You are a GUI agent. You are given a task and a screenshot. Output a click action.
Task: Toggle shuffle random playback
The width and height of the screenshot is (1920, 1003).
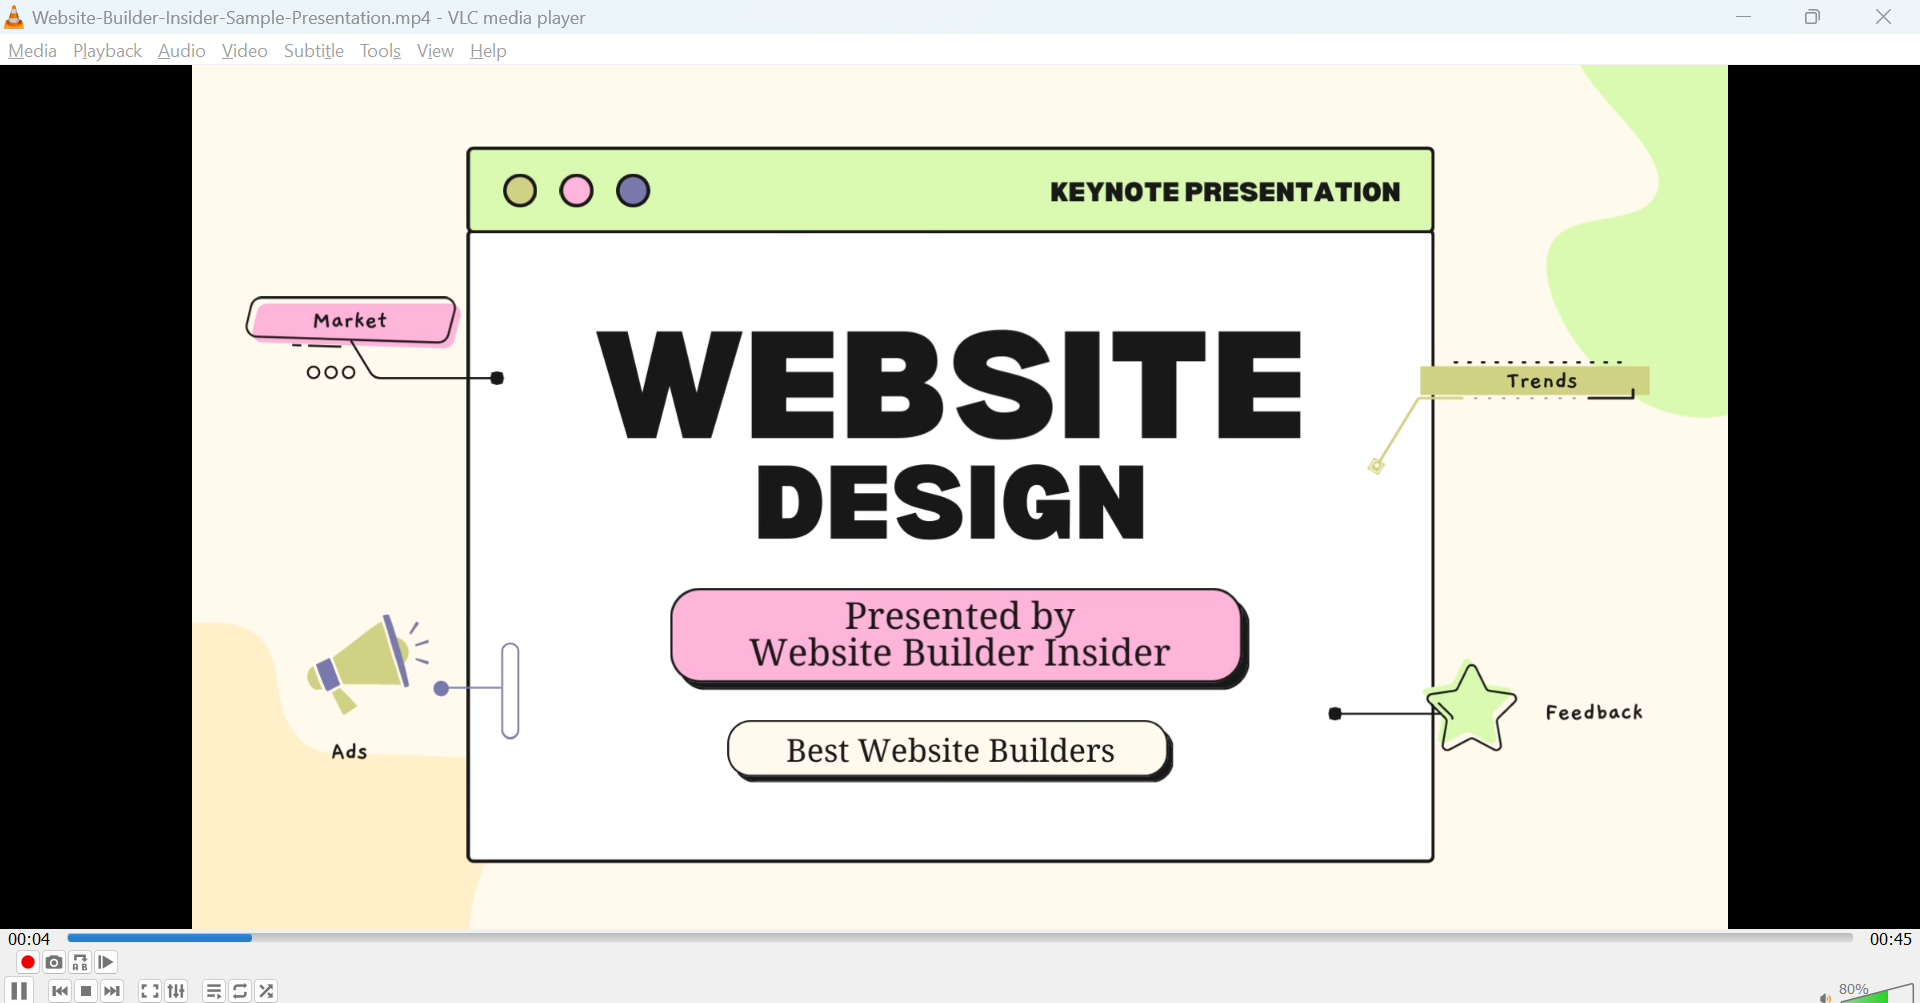pyautogui.click(x=266, y=991)
